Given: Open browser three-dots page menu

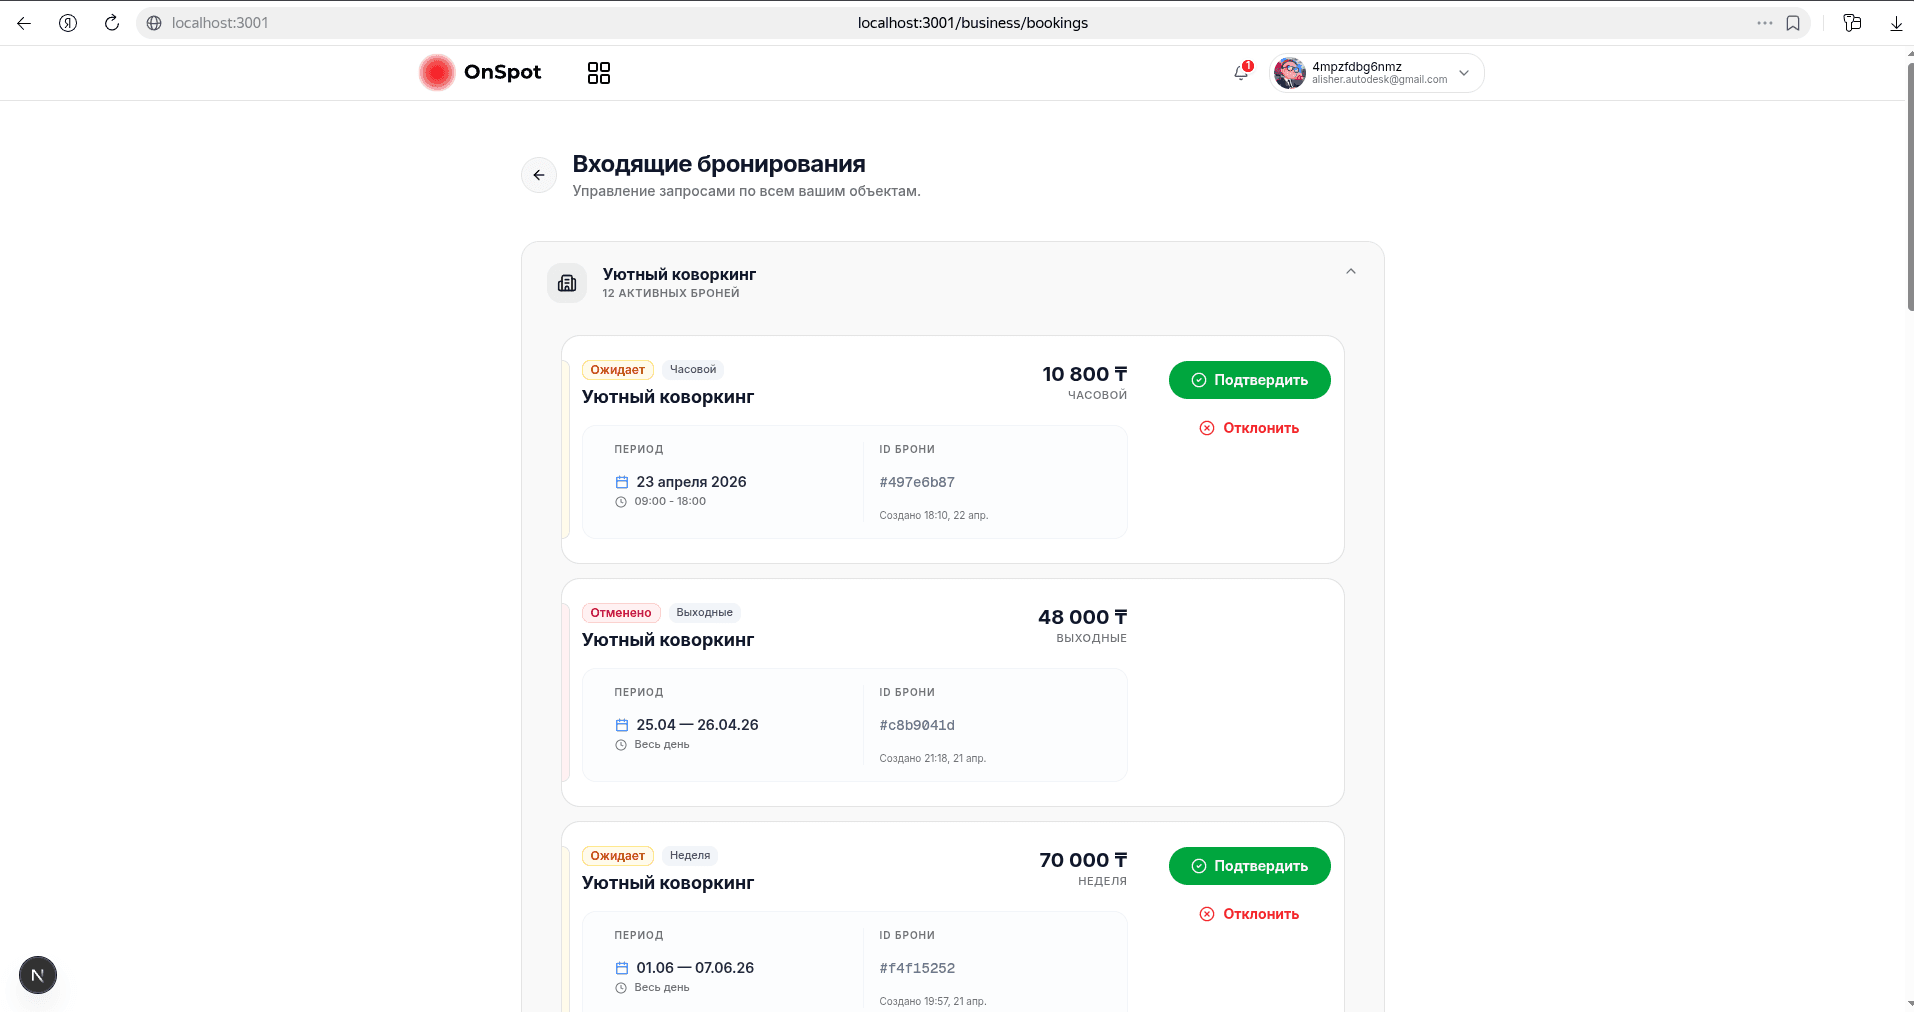Looking at the screenshot, I should click(1765, 23).
